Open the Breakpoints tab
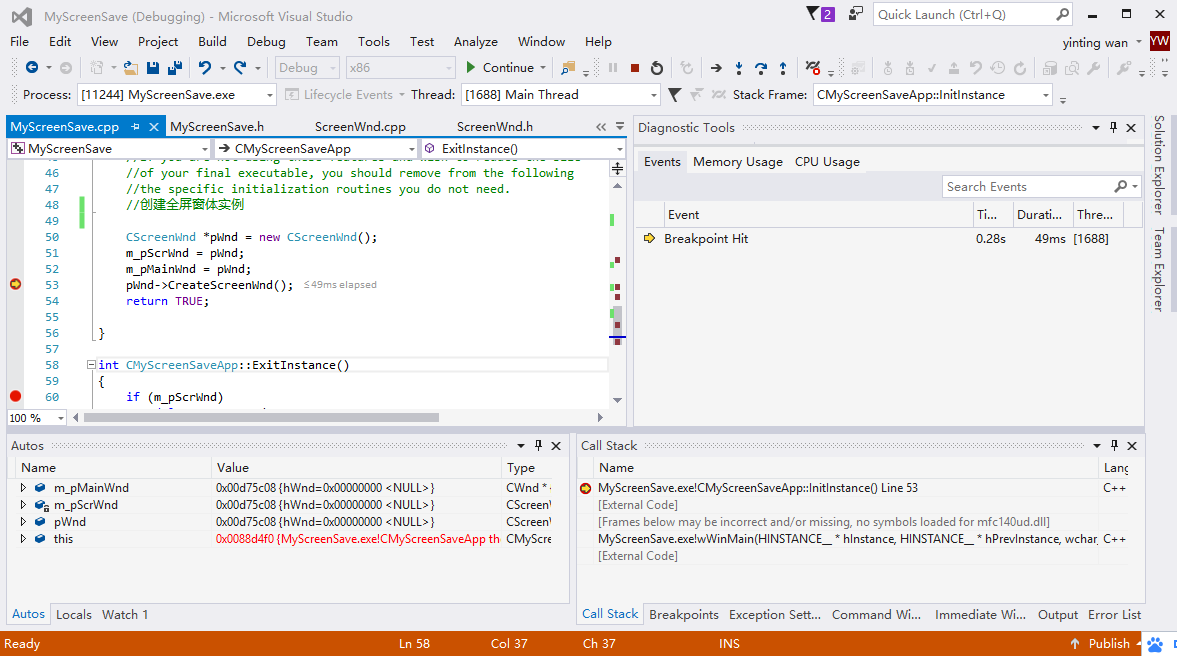 684,615
